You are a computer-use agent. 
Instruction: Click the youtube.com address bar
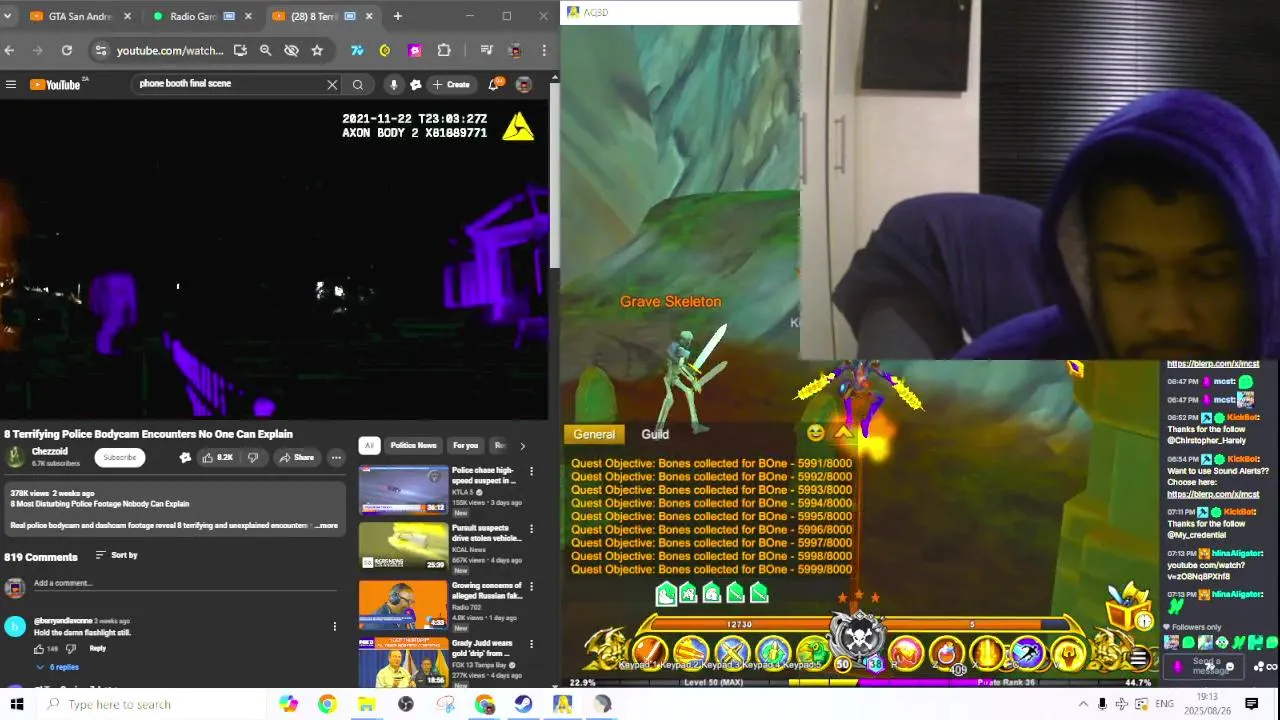pos(170,50)
